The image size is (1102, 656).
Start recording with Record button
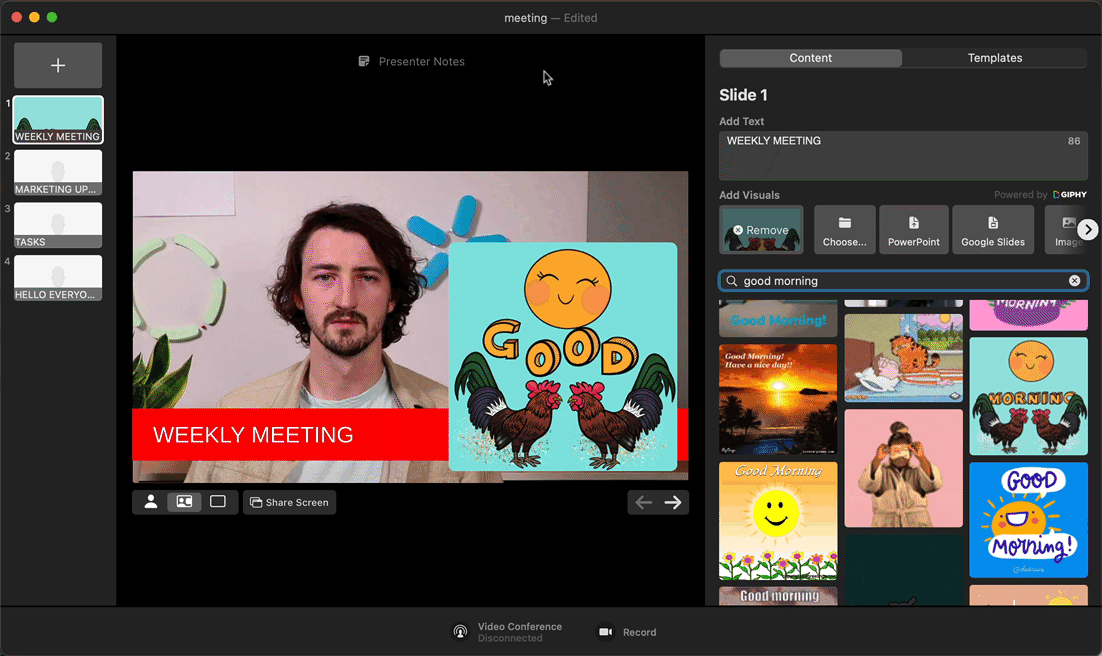click(x=627, y=632)
